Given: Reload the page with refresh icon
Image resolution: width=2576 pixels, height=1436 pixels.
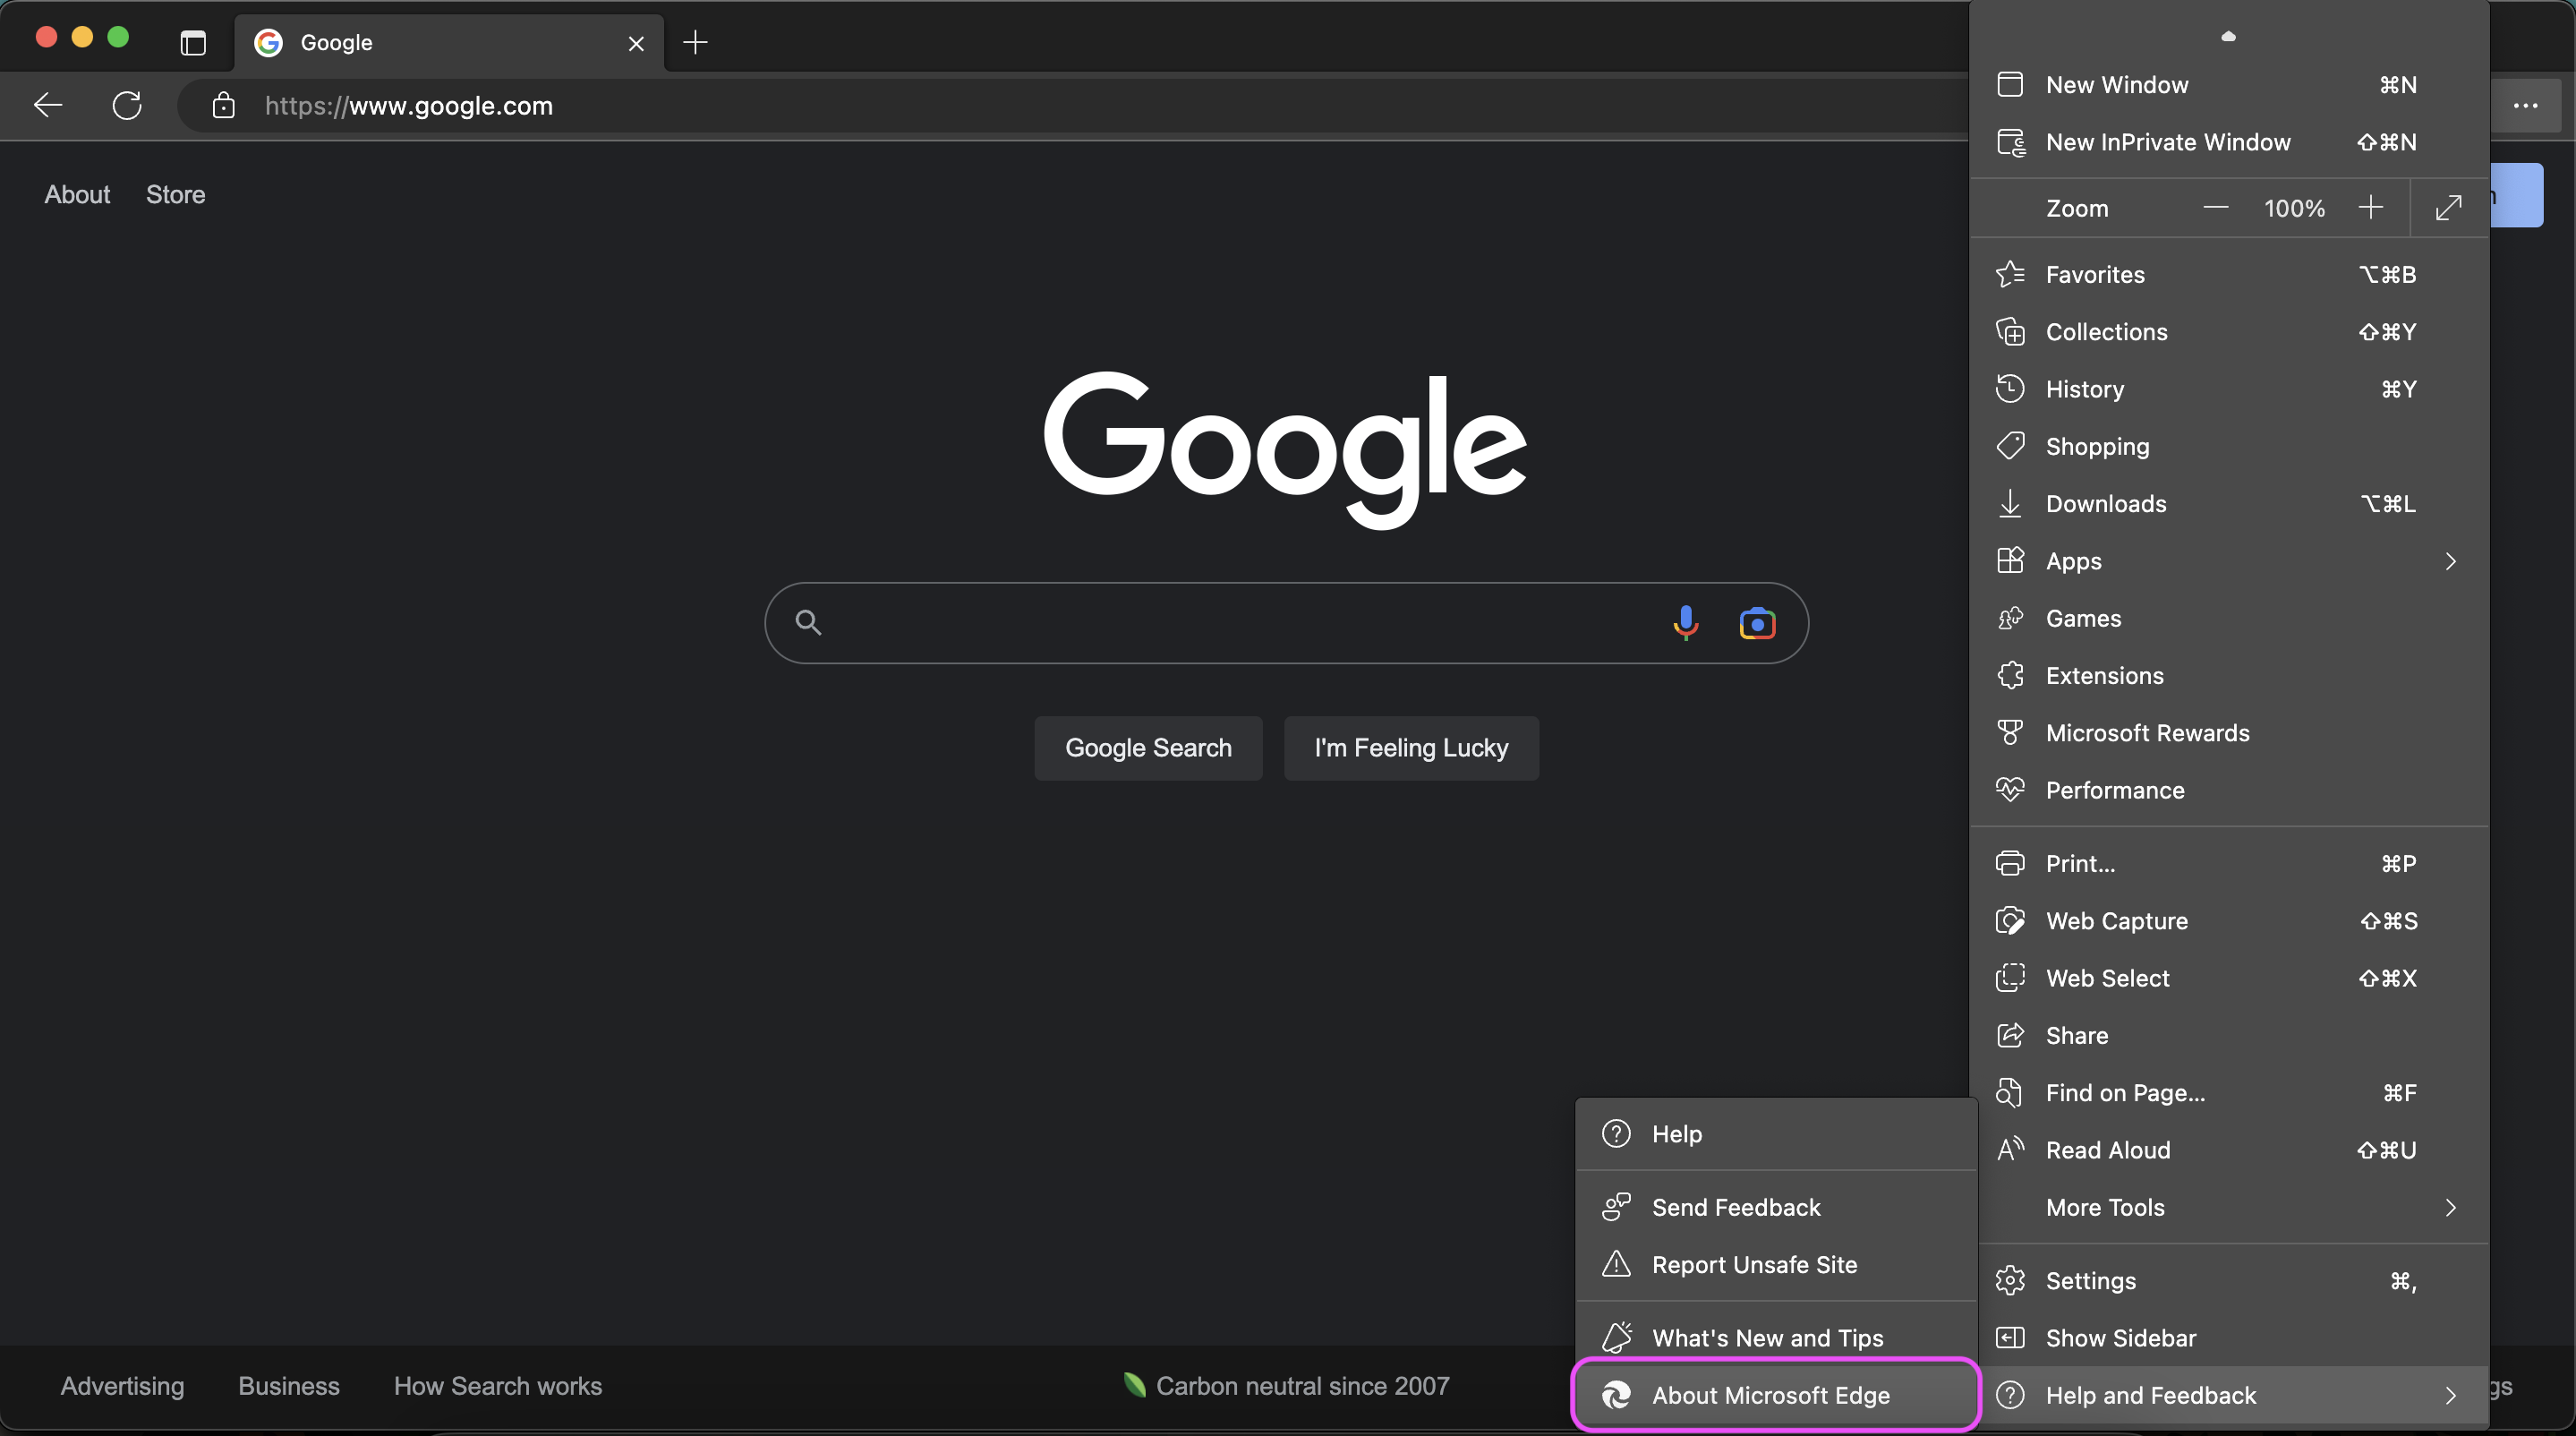Looking at the screenshot, I should point(127,105).
